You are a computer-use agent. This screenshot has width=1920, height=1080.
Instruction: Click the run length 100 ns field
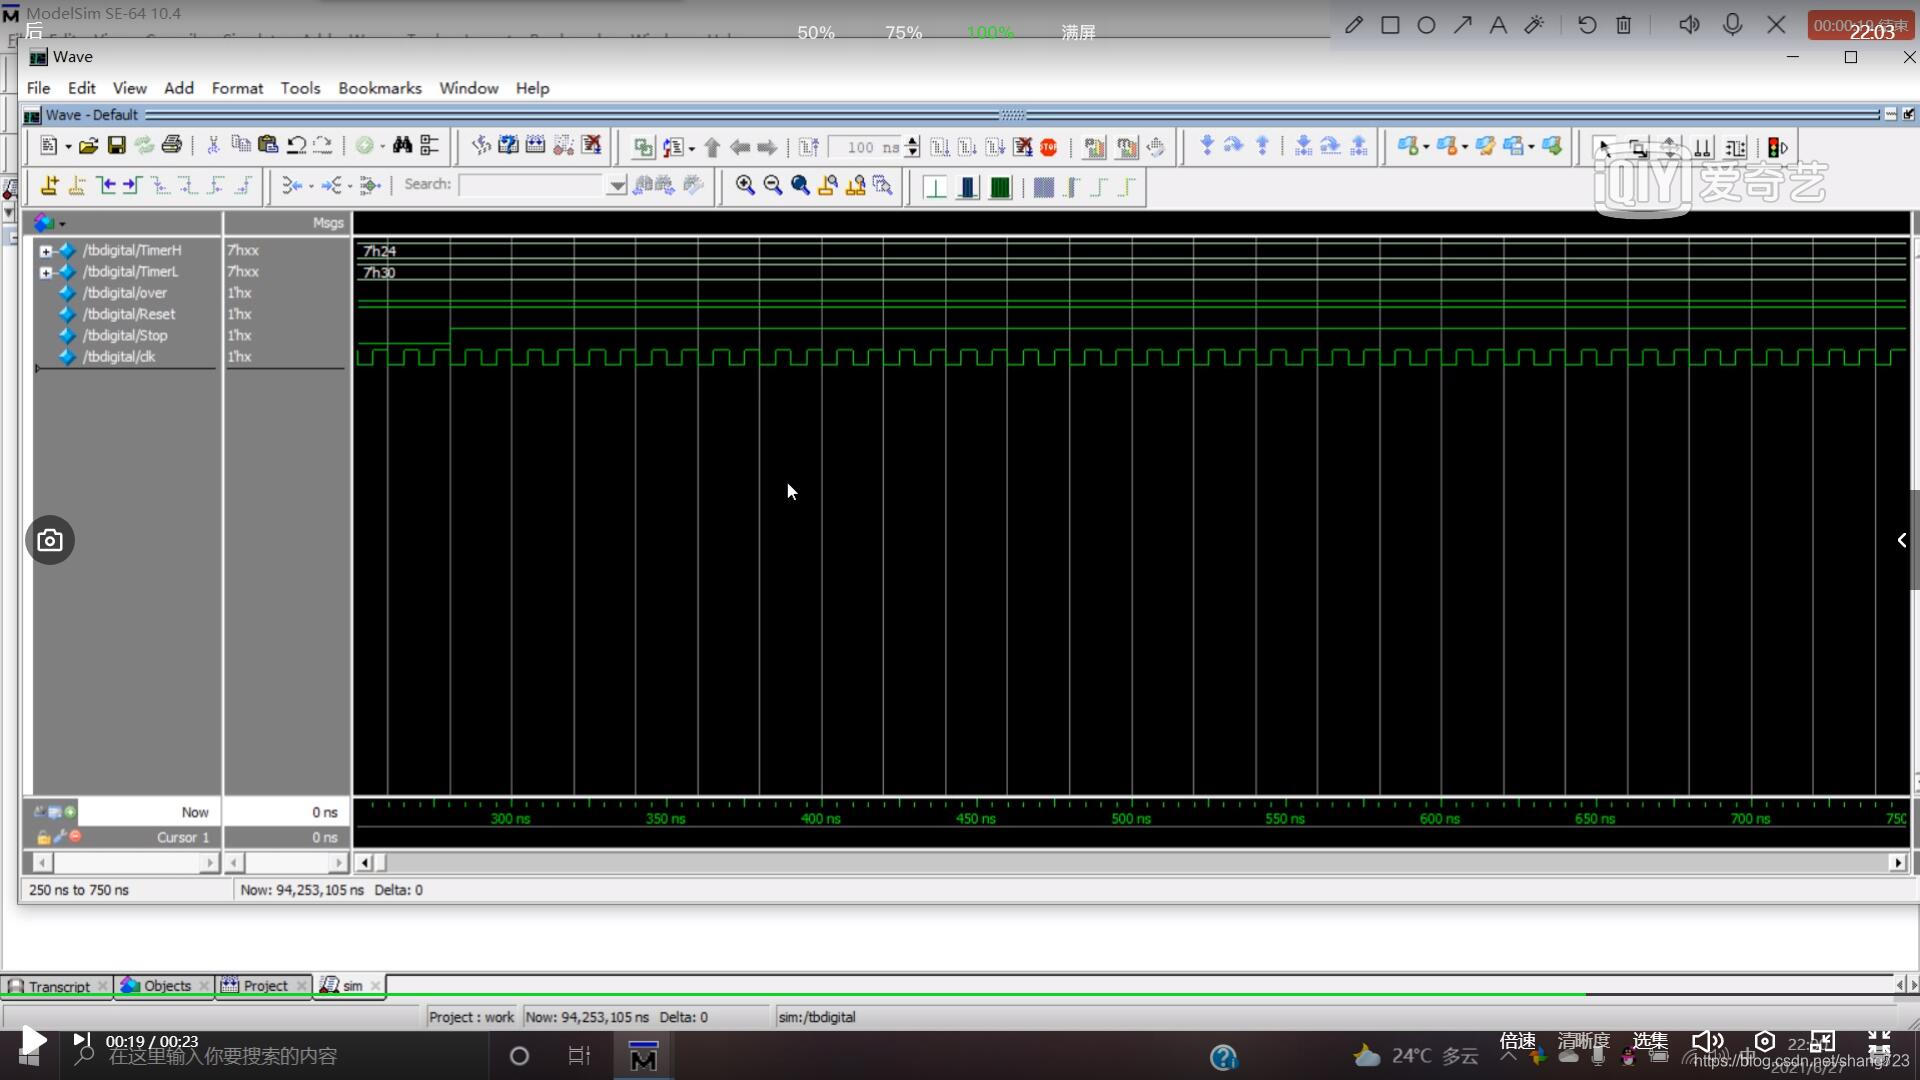pyautogui.click(x=866, y=148)
